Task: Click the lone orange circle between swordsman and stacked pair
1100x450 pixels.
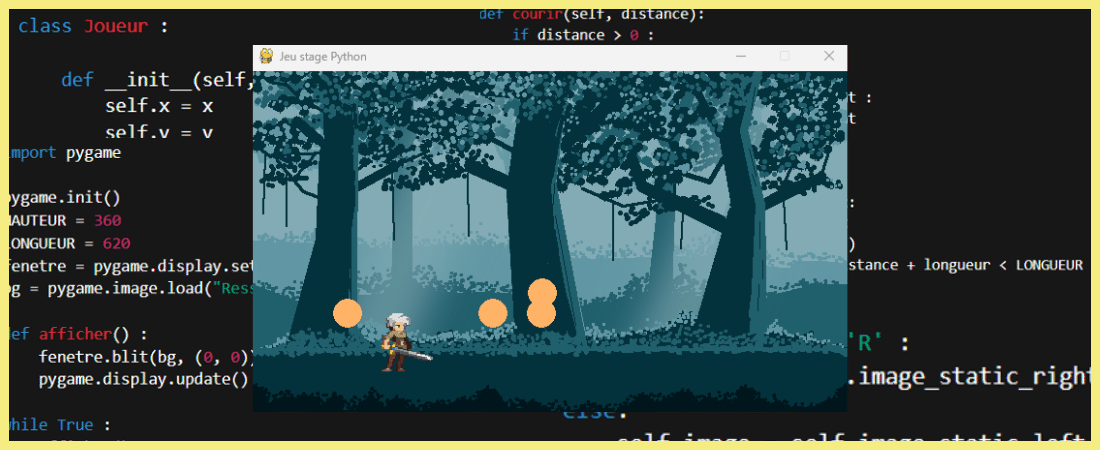Action: (x=492, y=313)
